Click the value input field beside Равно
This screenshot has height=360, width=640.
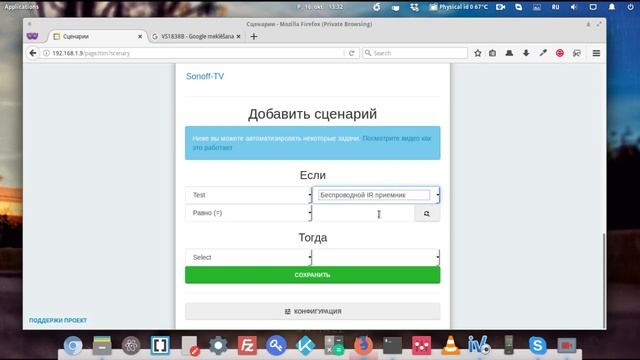[x=363, y=213]
